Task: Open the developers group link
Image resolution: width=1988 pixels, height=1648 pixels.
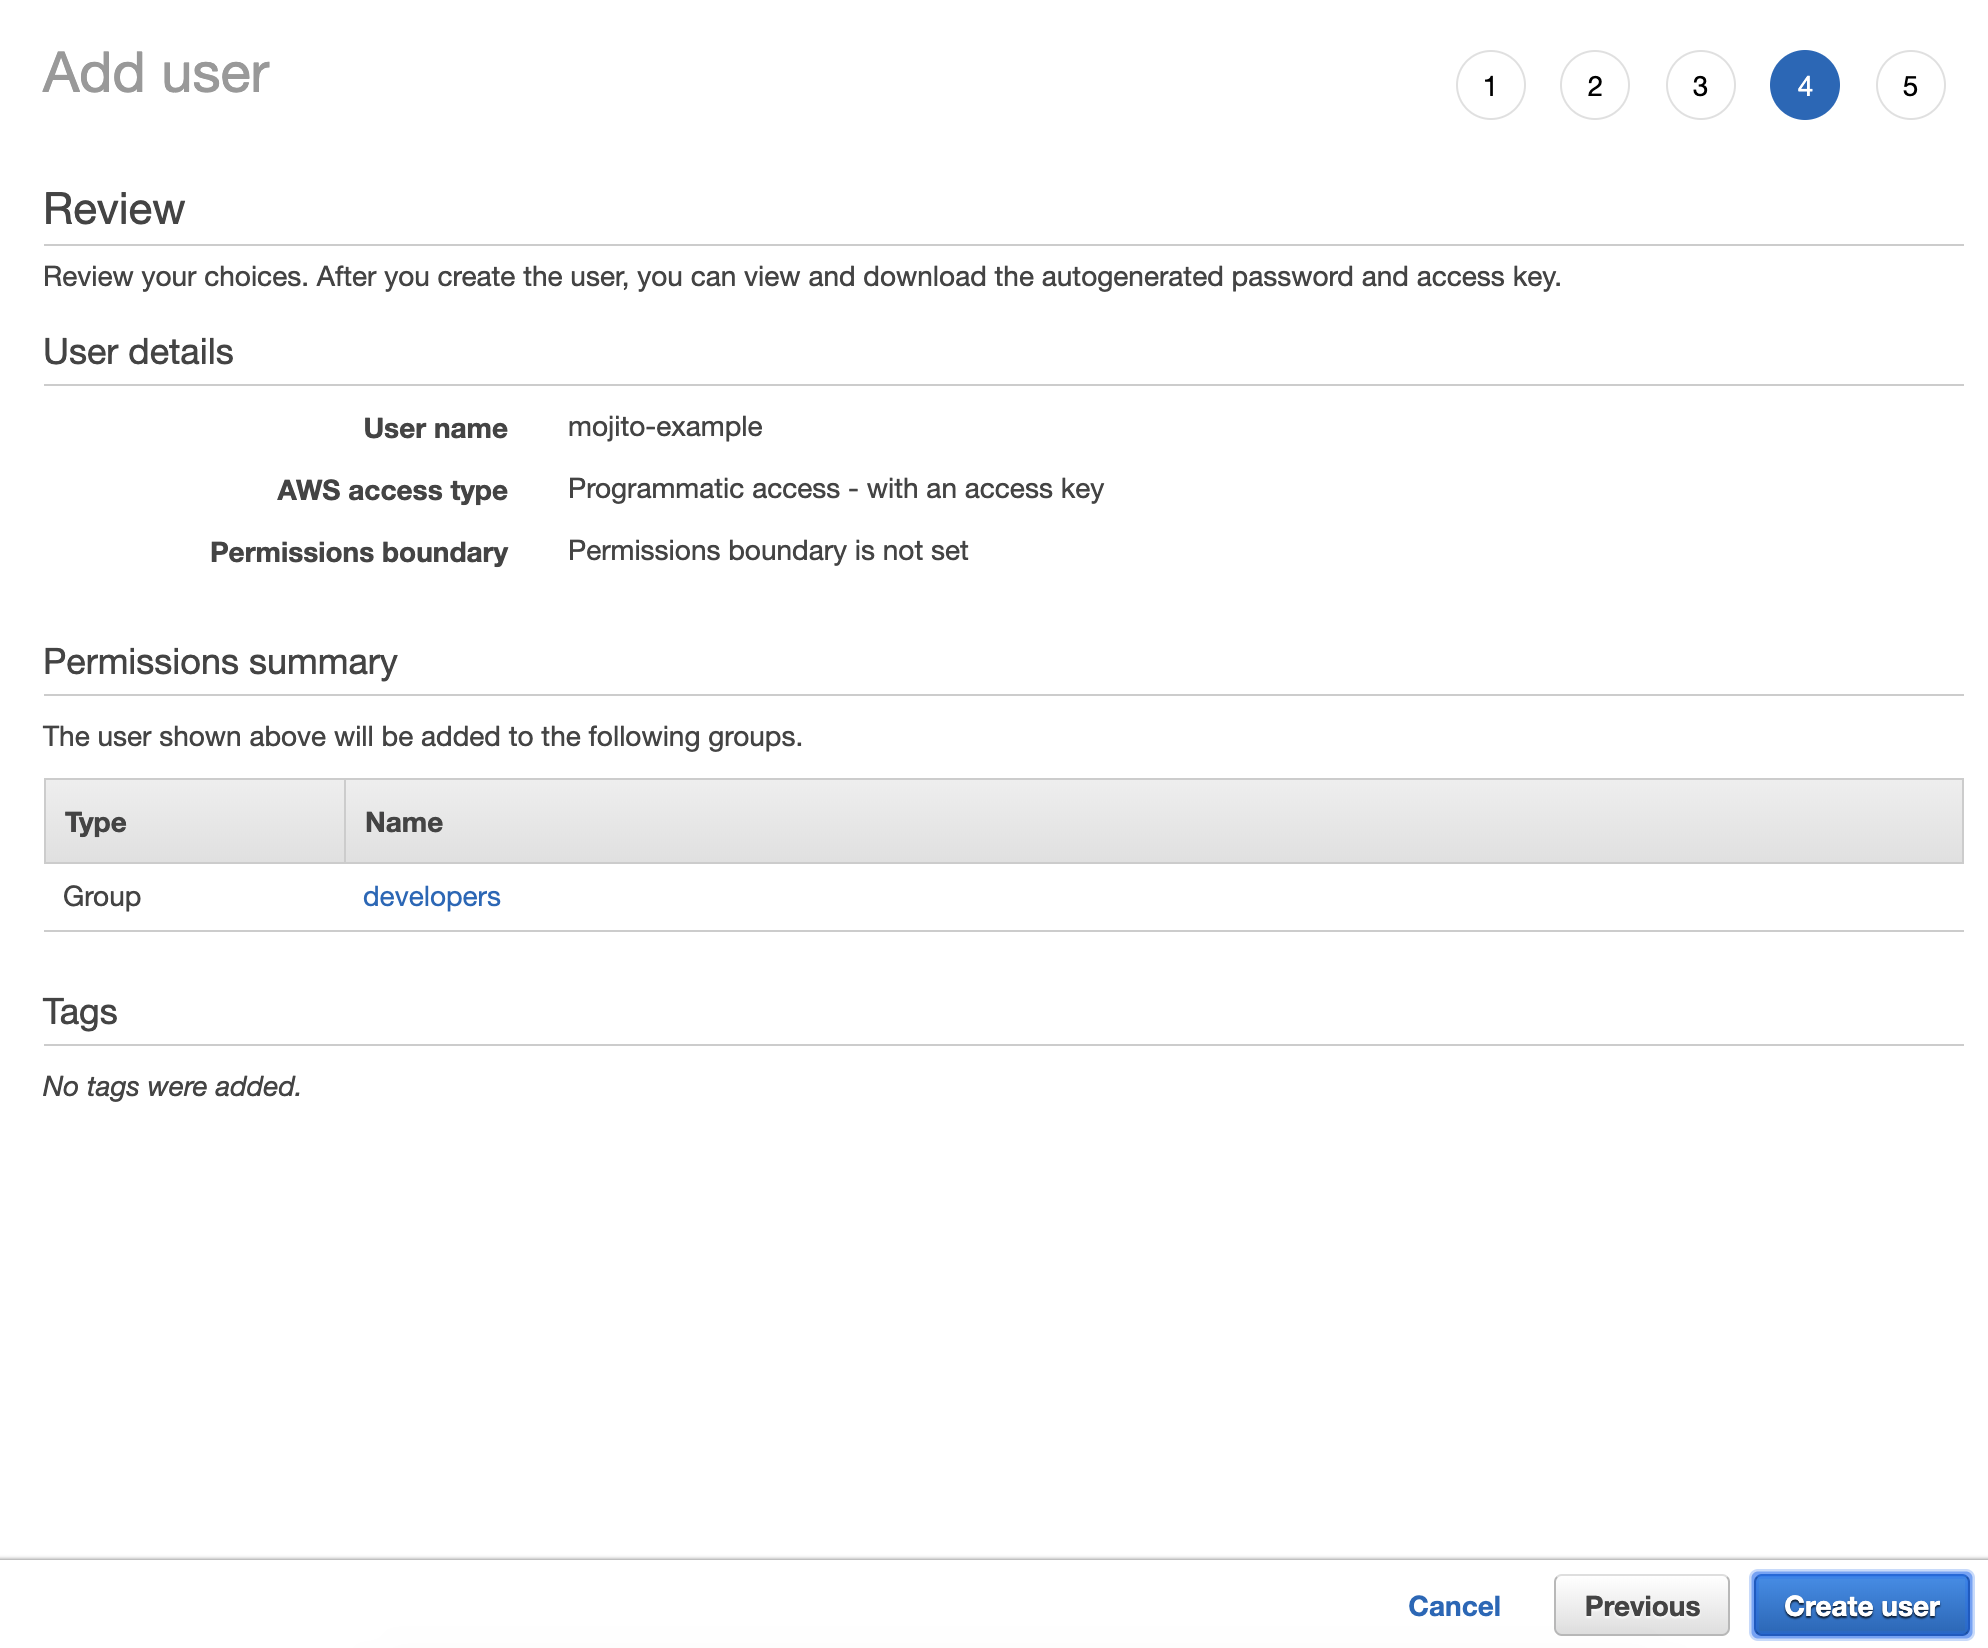Action: pyautogui.click(x=432, y=896)
